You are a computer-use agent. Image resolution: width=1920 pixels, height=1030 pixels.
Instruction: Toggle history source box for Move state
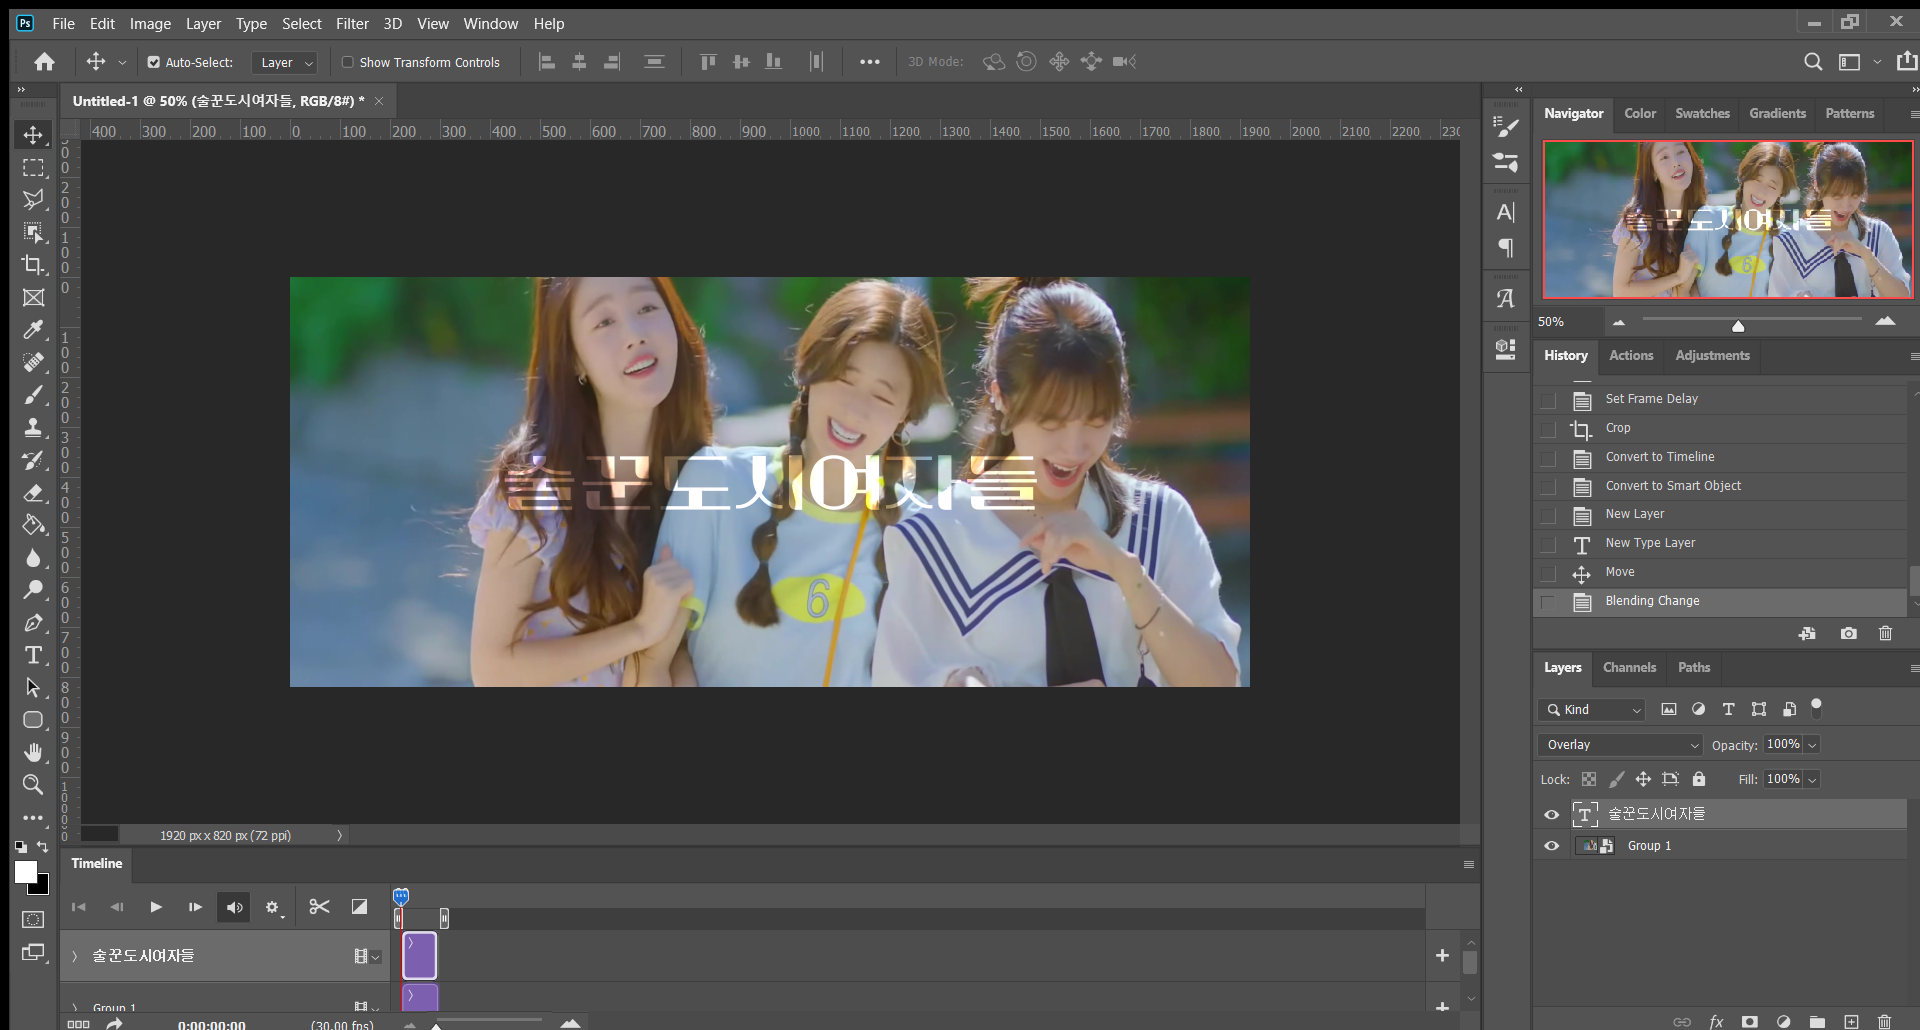(1548, 573)
